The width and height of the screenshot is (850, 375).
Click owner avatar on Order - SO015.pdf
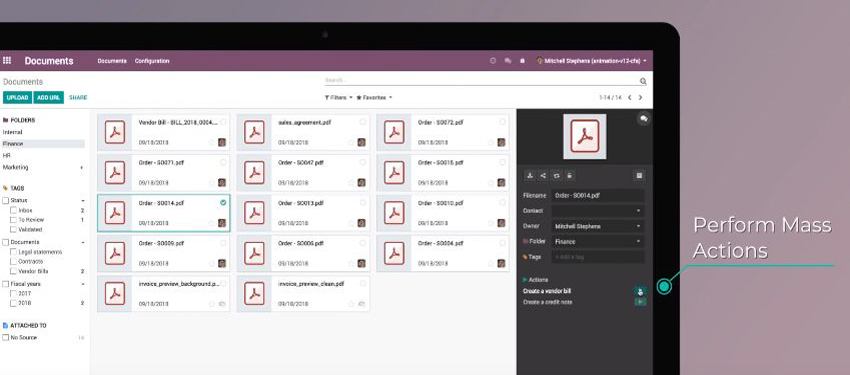[501, 183]
